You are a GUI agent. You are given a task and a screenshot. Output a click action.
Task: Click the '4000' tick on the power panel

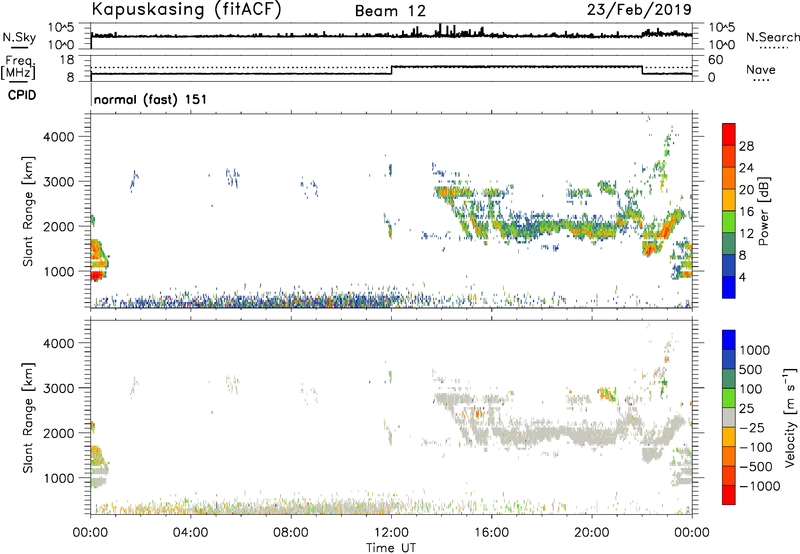tap(58, 137)
